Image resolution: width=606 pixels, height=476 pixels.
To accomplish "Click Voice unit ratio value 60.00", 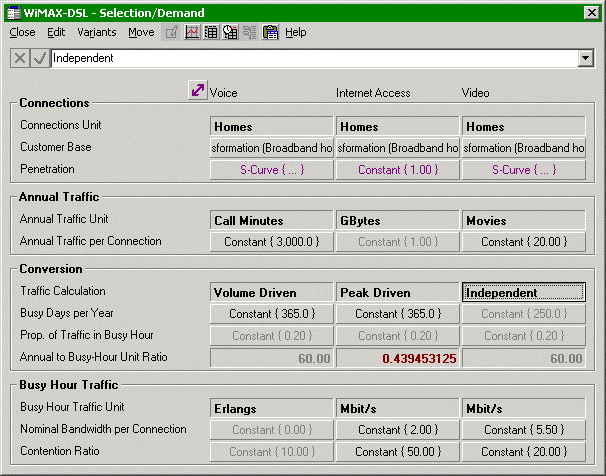I will (x=271, y=358).
